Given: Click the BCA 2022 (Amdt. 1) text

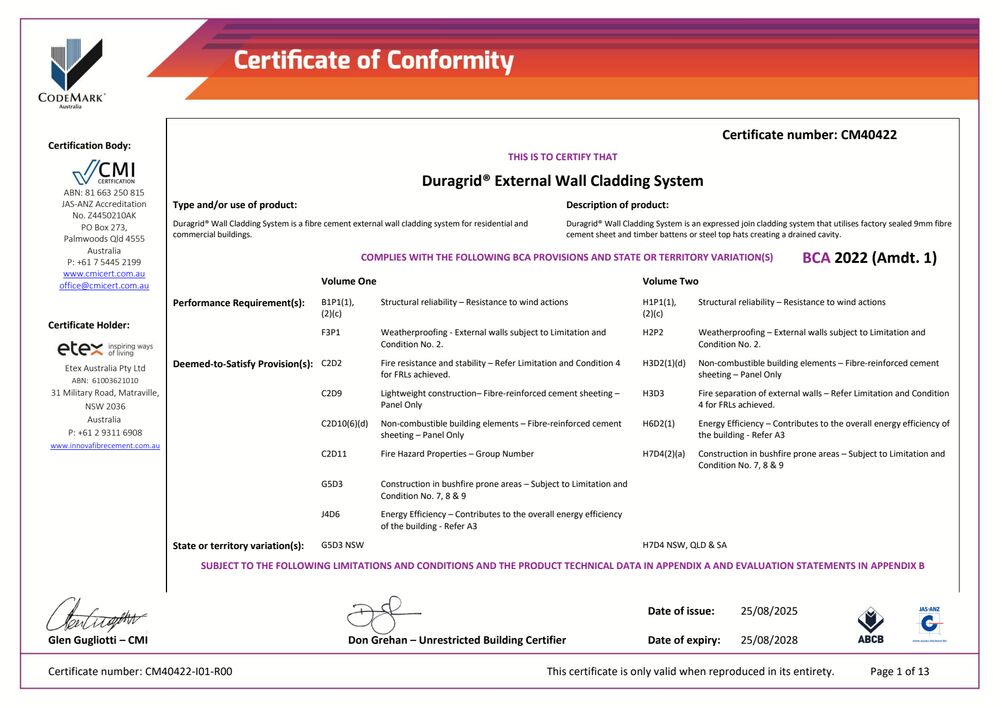Looking at the screenshot, I should pos(869,258).
